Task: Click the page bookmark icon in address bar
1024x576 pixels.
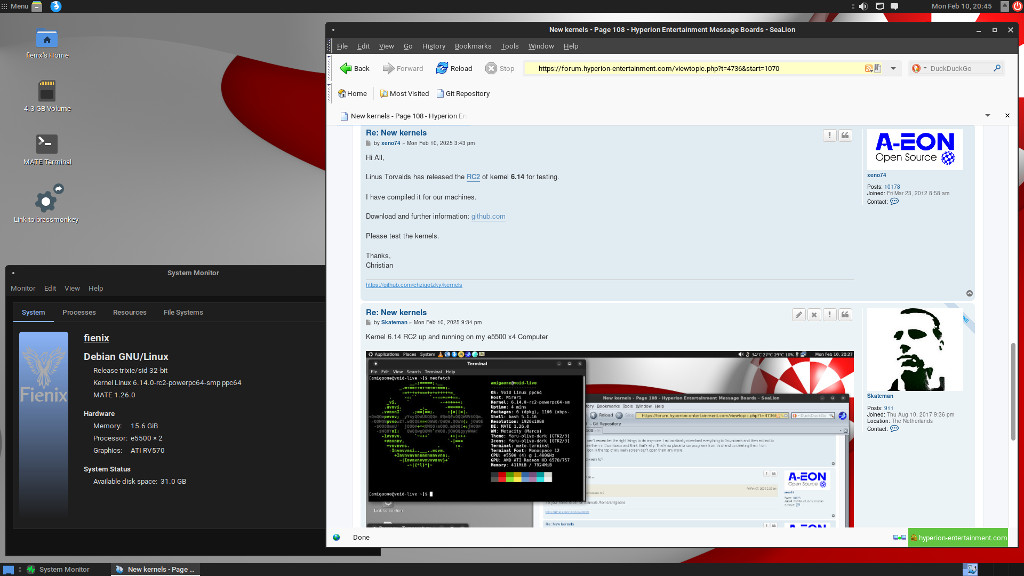Action: [878, 68]
